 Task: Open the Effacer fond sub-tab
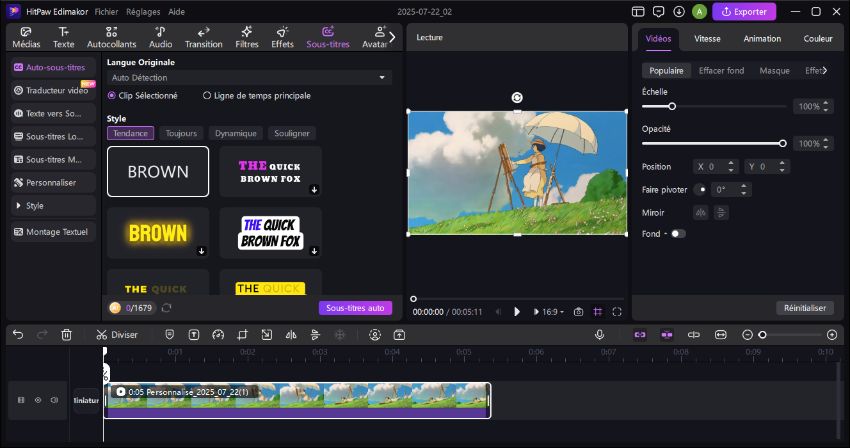coord(721,71)
